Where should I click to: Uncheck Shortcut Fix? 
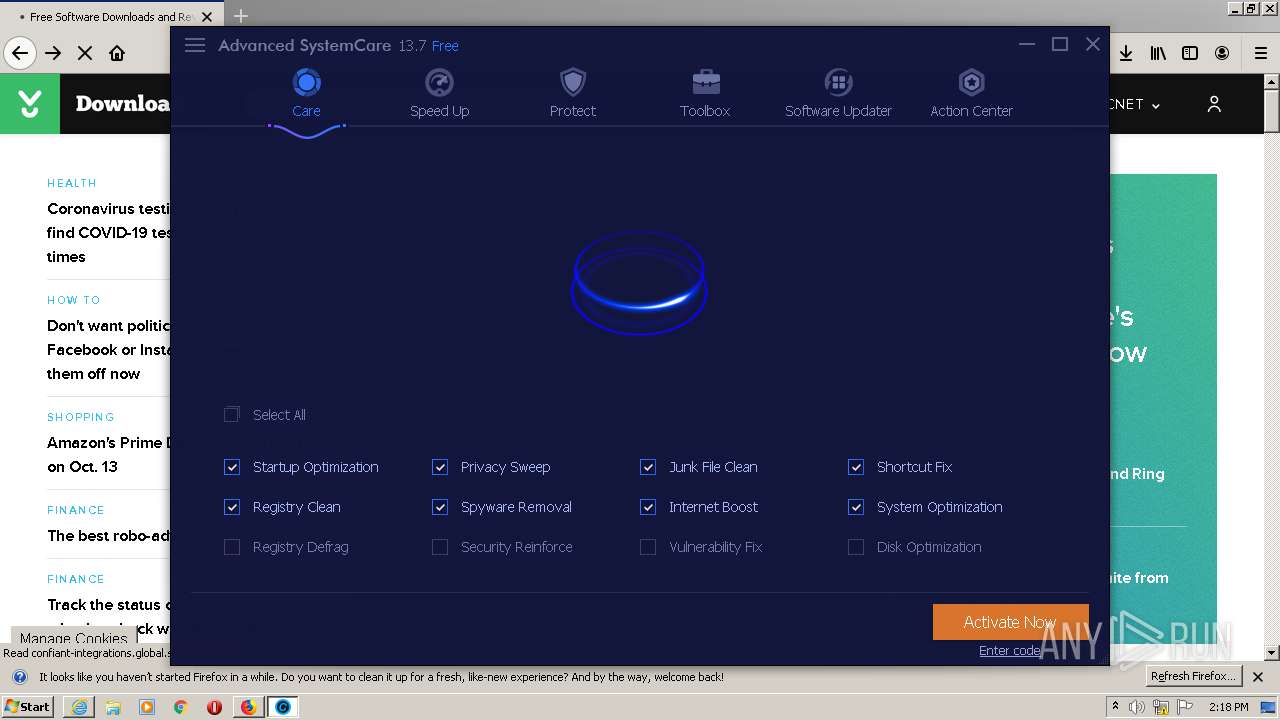click(x=856, y=467)
